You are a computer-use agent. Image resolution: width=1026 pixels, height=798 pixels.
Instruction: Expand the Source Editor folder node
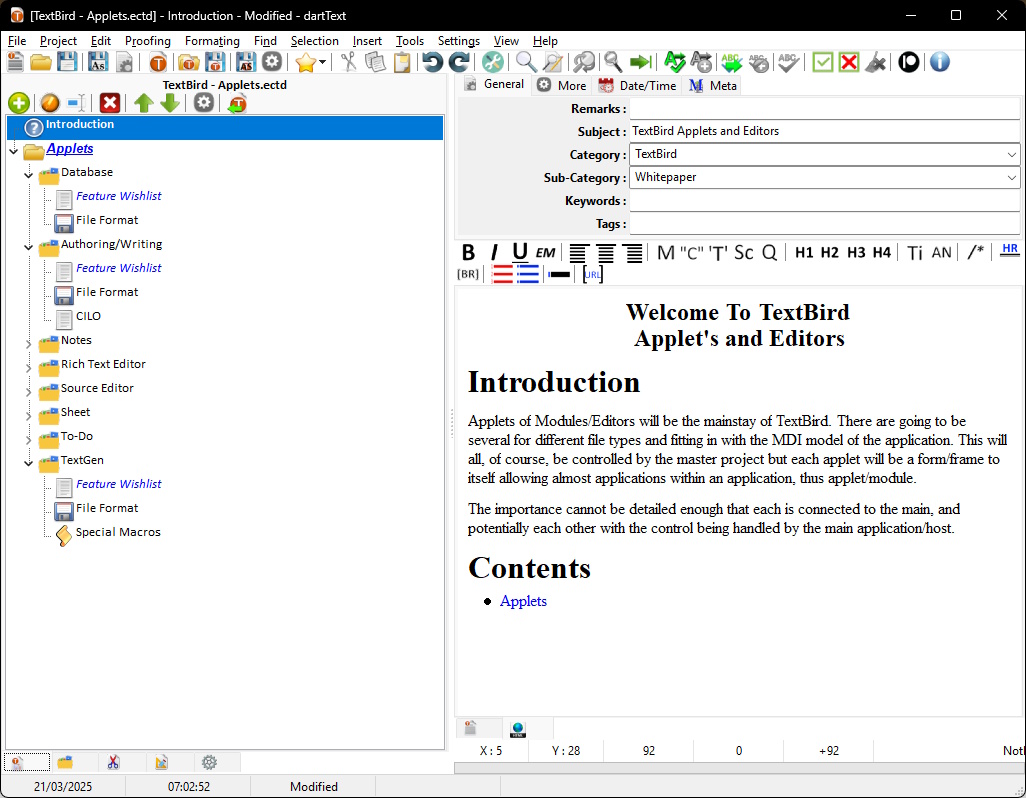(29, 391)
